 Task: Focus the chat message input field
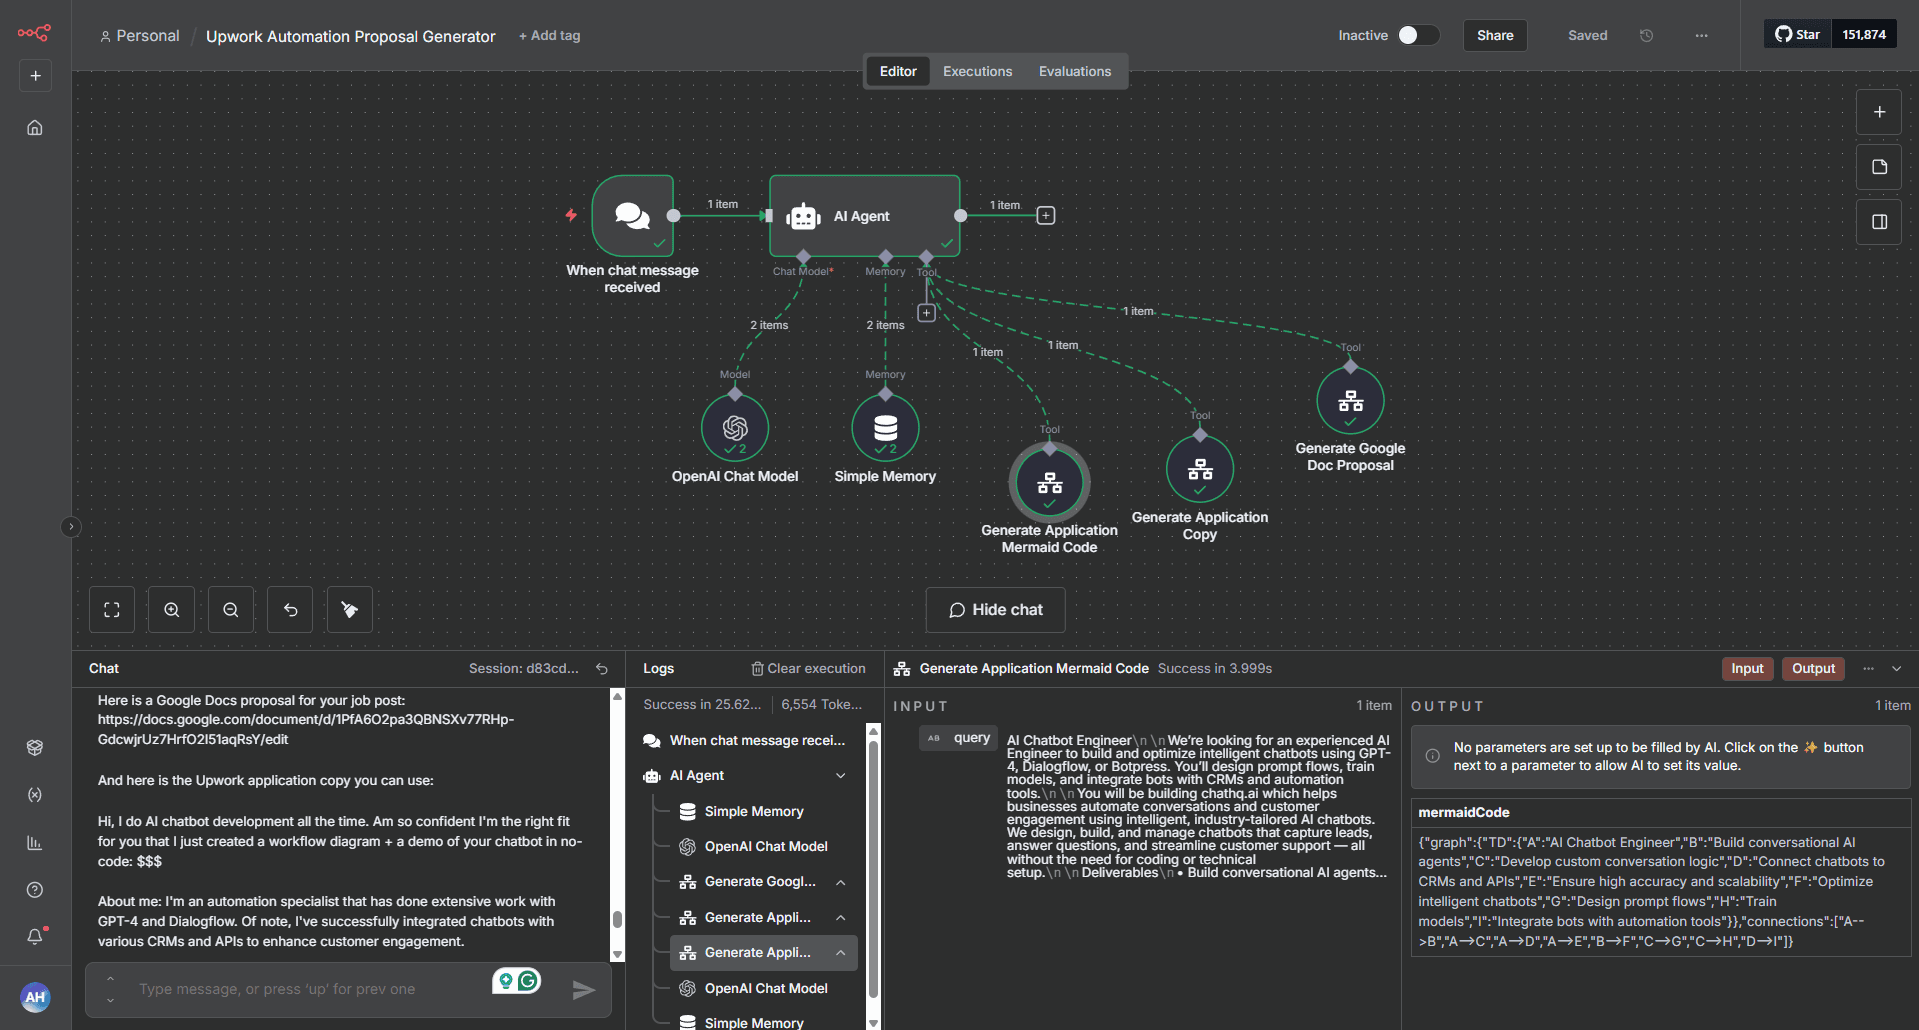(310, 990)
